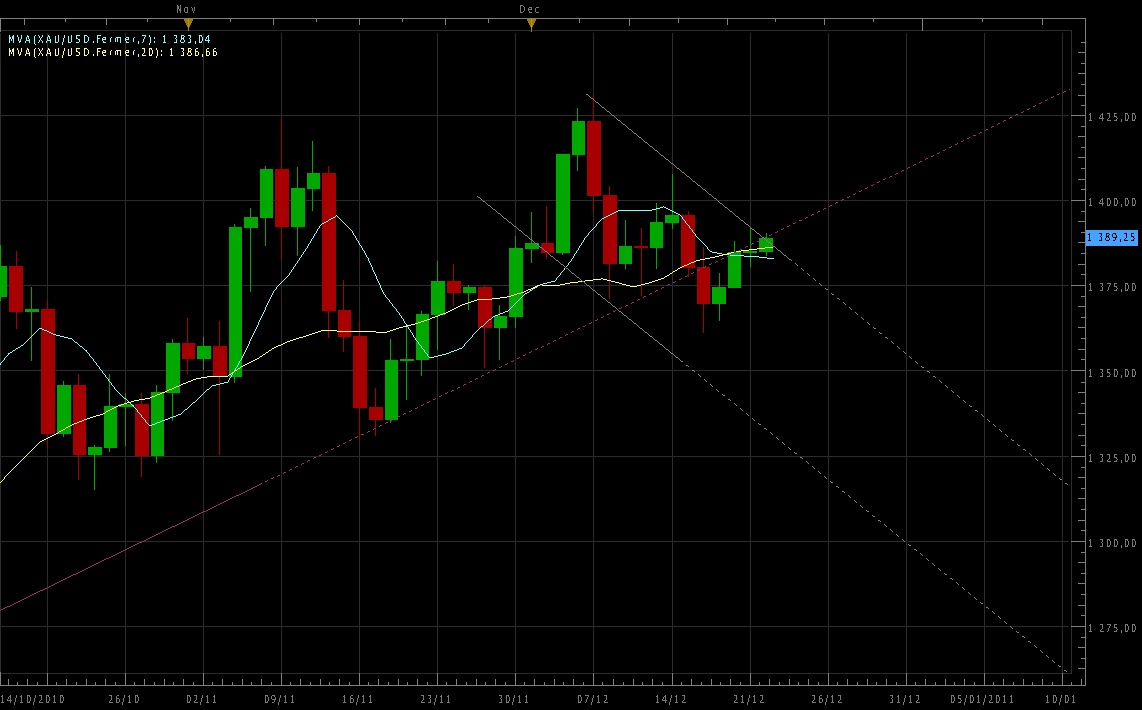Select the latest green candle beside current price
This screenshot has width=1142, height=710.
point(766,242)
